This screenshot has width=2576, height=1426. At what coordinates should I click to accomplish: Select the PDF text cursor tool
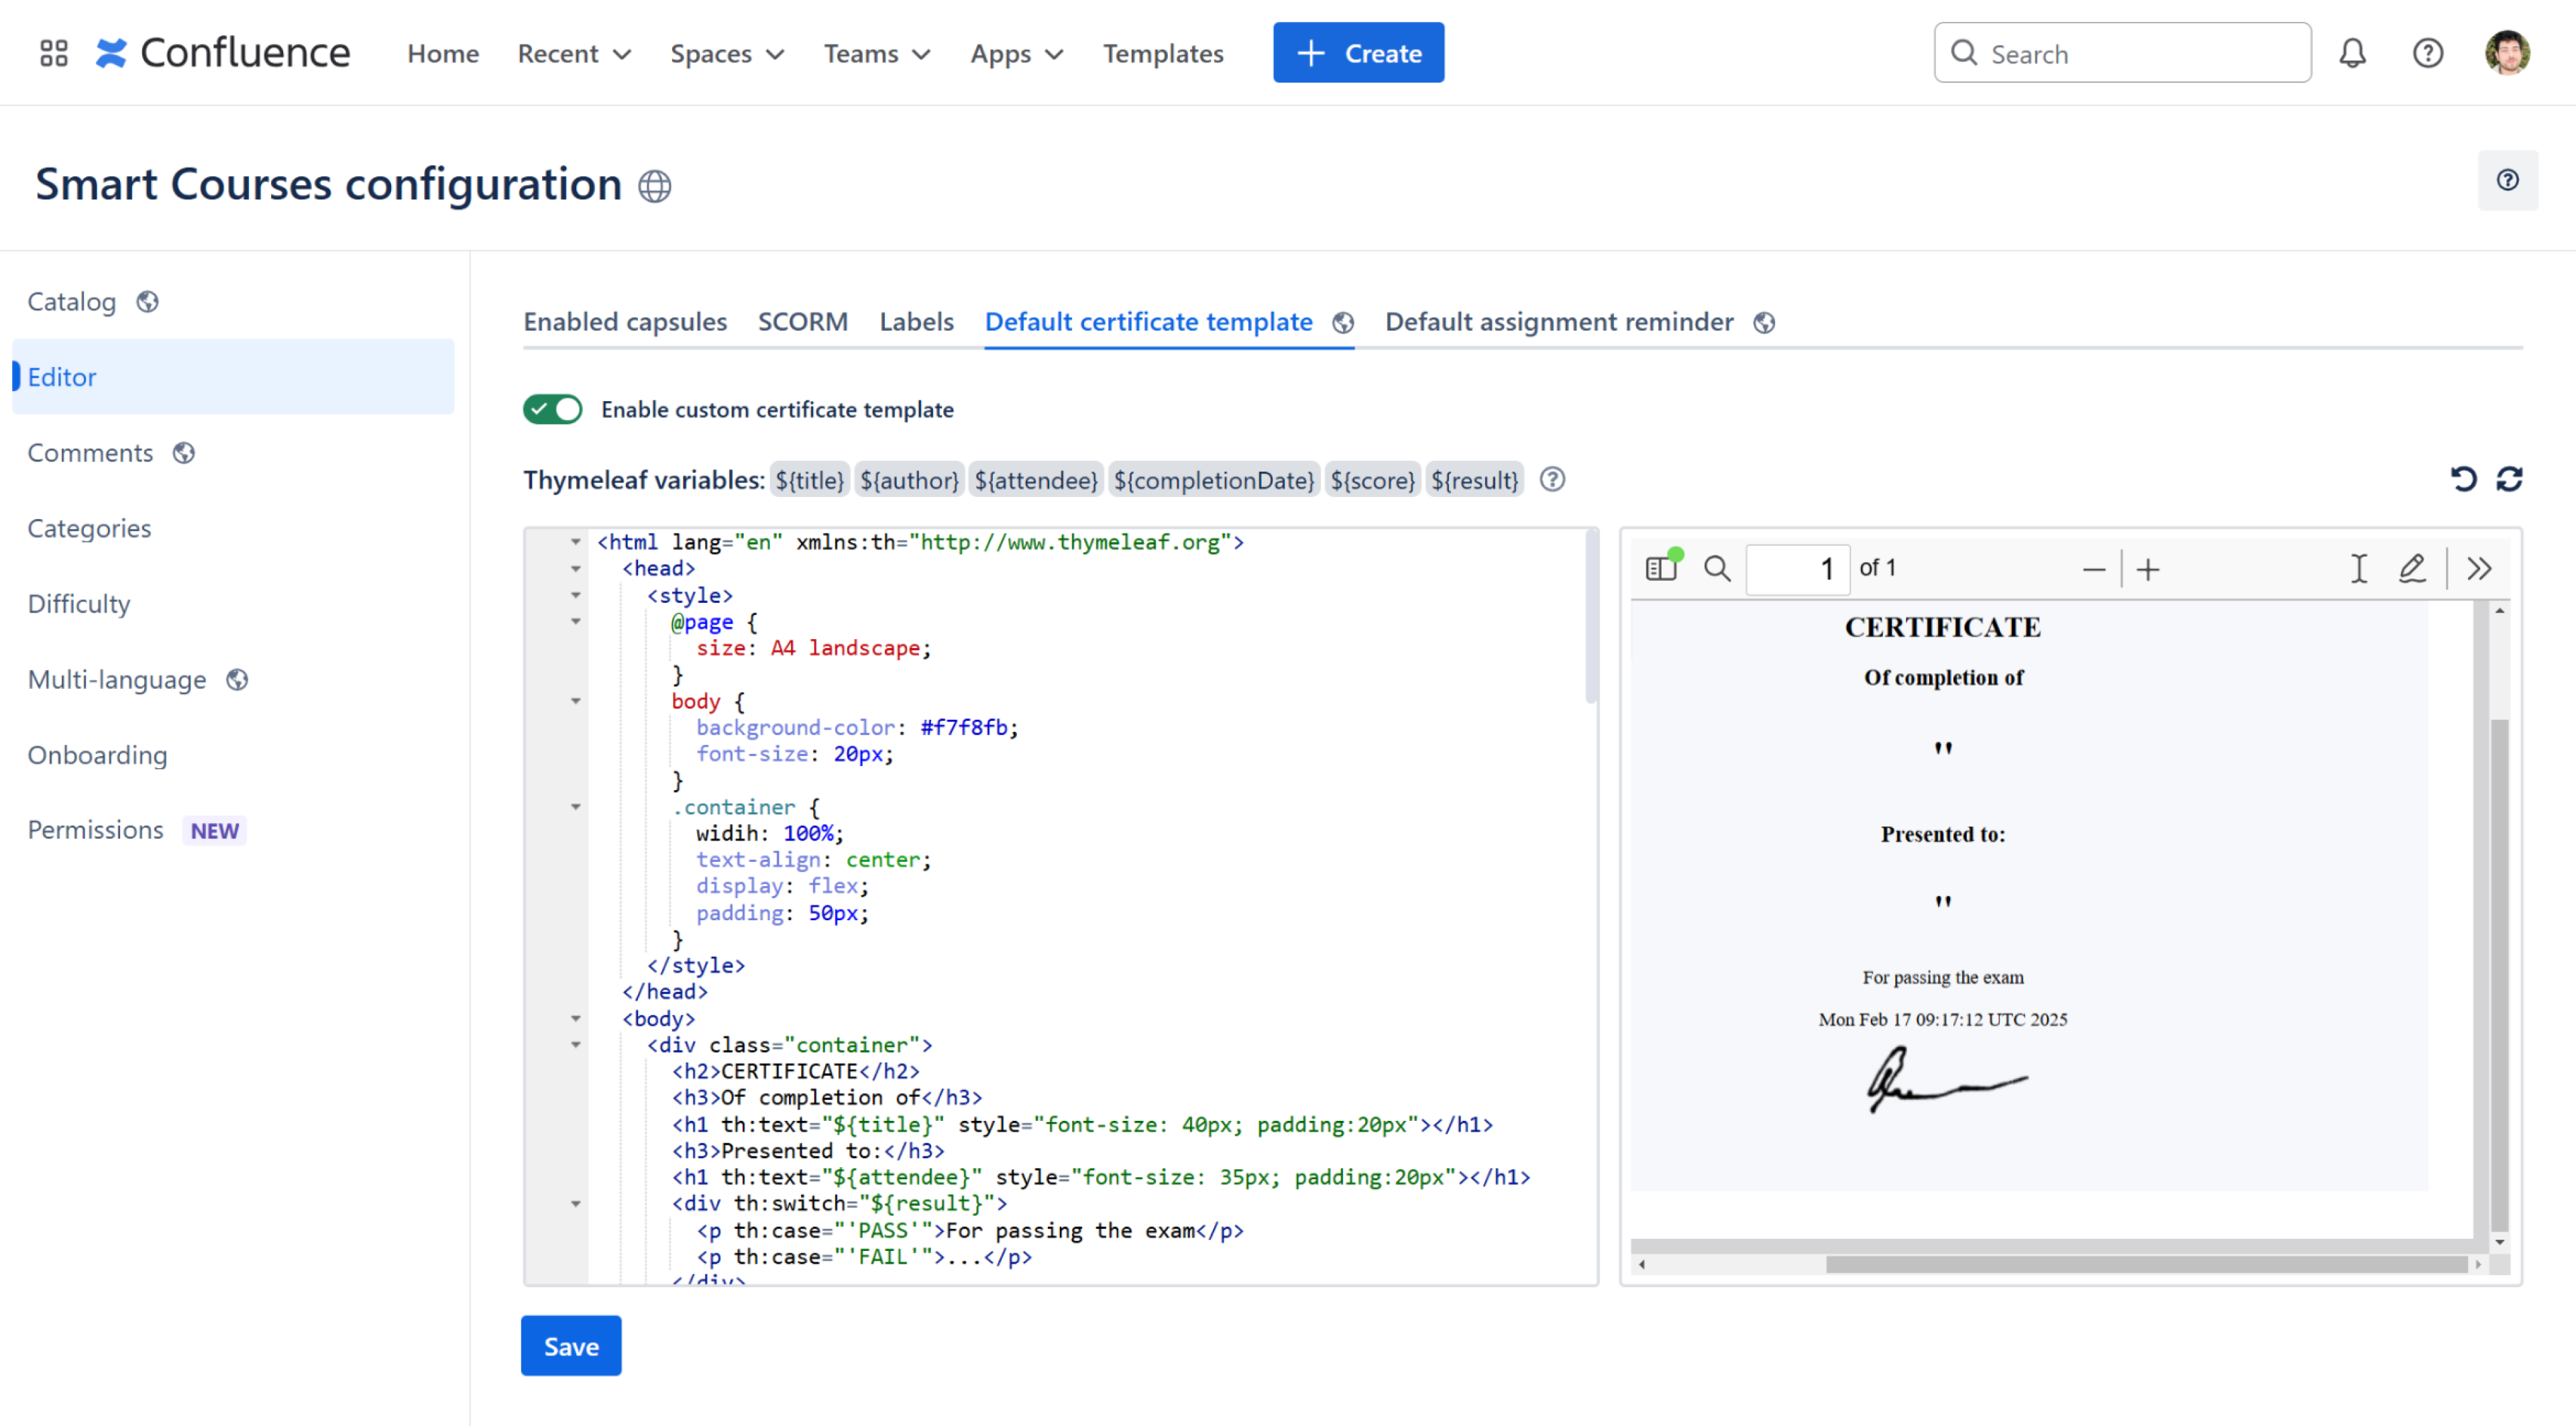[x=2358, y=568]
